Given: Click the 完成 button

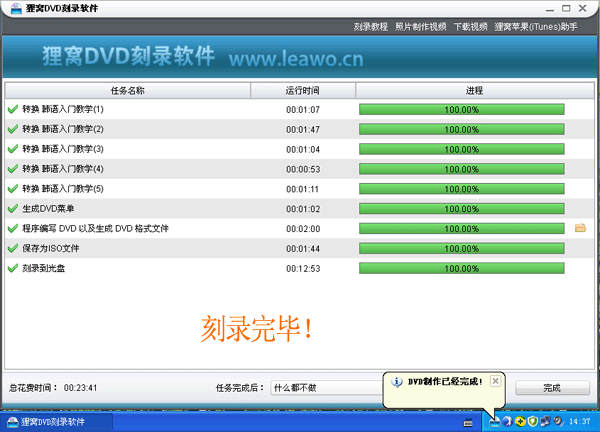Looking at the screenshot, I should [x=552, y=388].
